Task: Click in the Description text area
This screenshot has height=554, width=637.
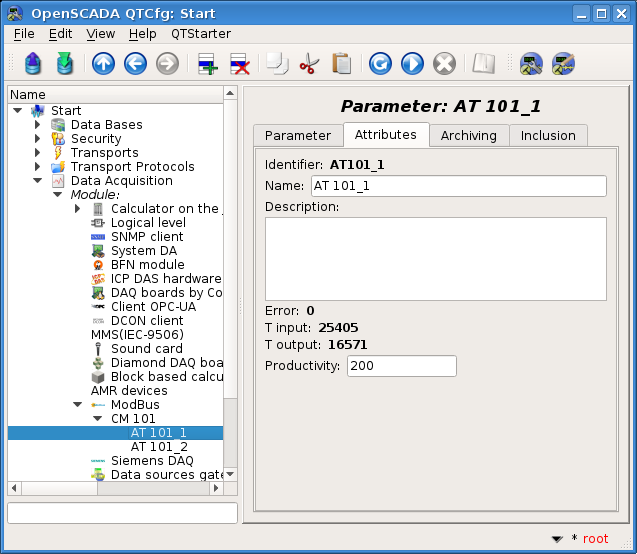Action: (x=436, y=259)
